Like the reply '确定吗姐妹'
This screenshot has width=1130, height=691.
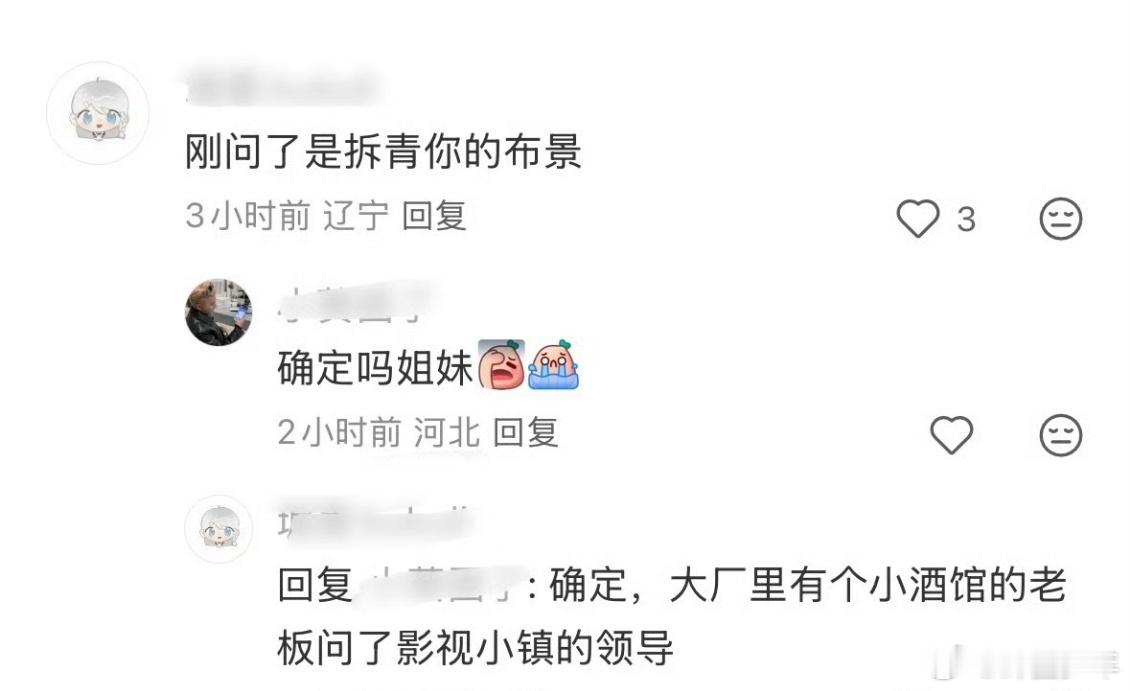tap(951, 434)
